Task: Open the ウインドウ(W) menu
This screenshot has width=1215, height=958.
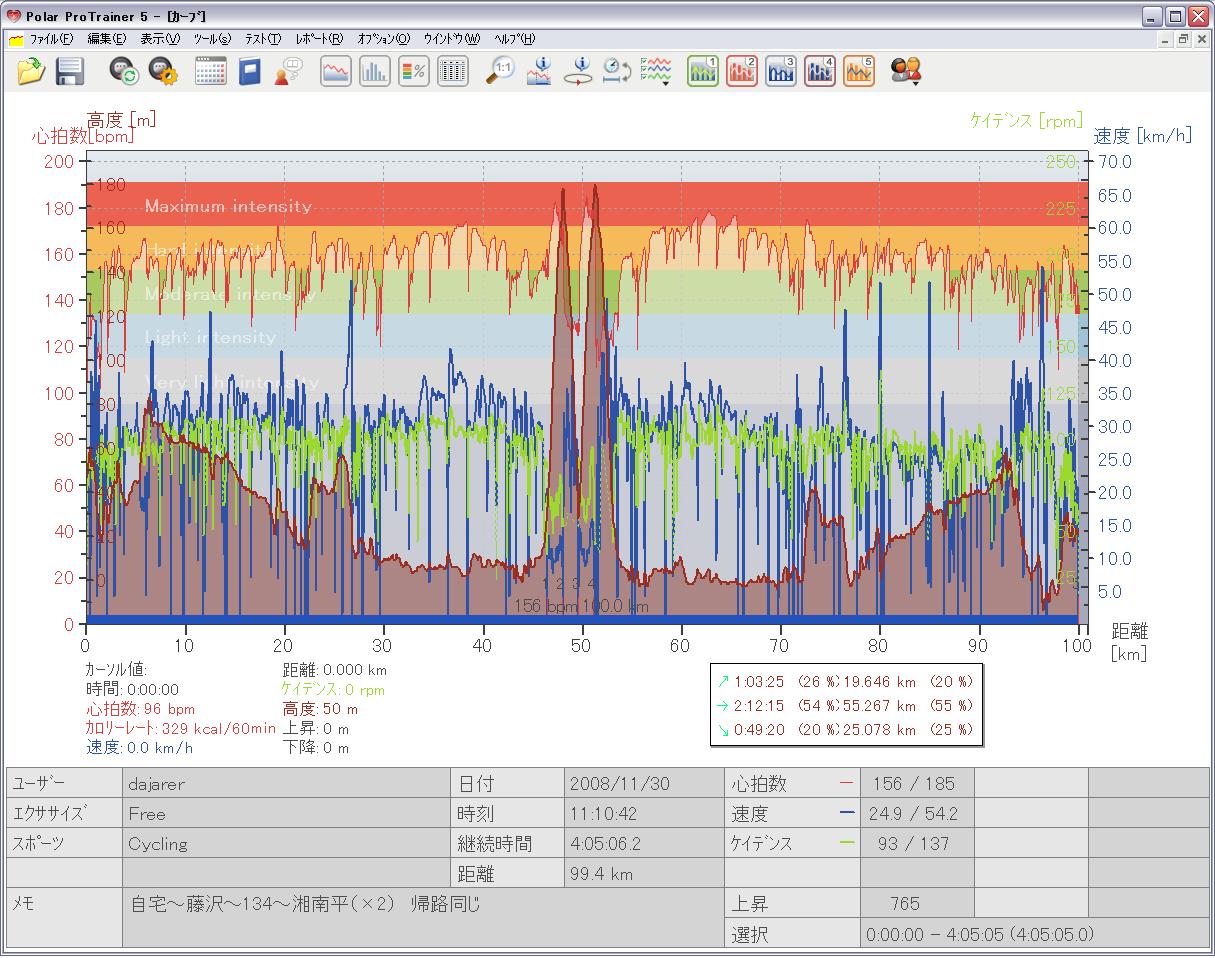Action: pyautogui.click(x=452, y=39)
